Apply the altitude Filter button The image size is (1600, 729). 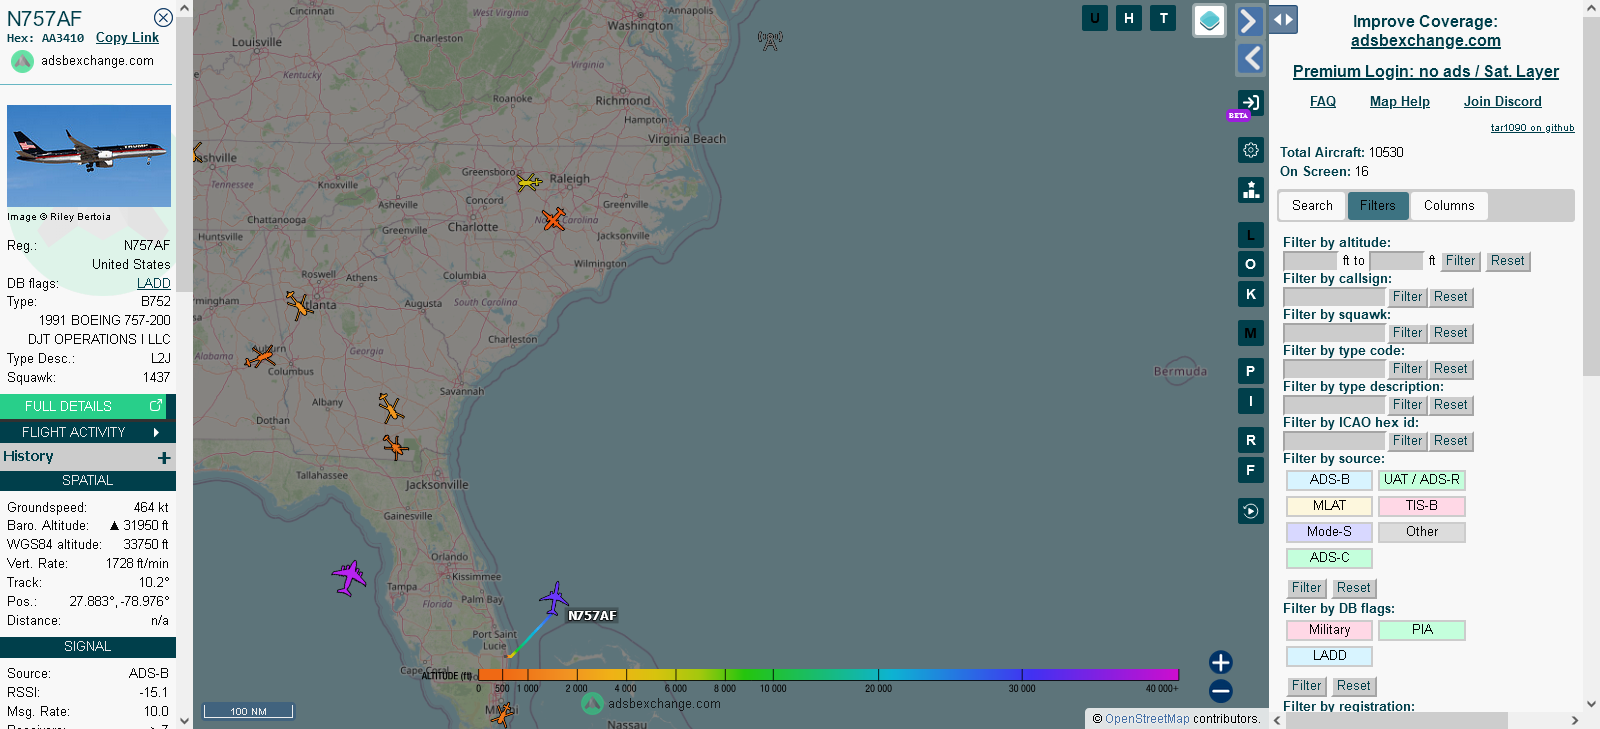1460,261
